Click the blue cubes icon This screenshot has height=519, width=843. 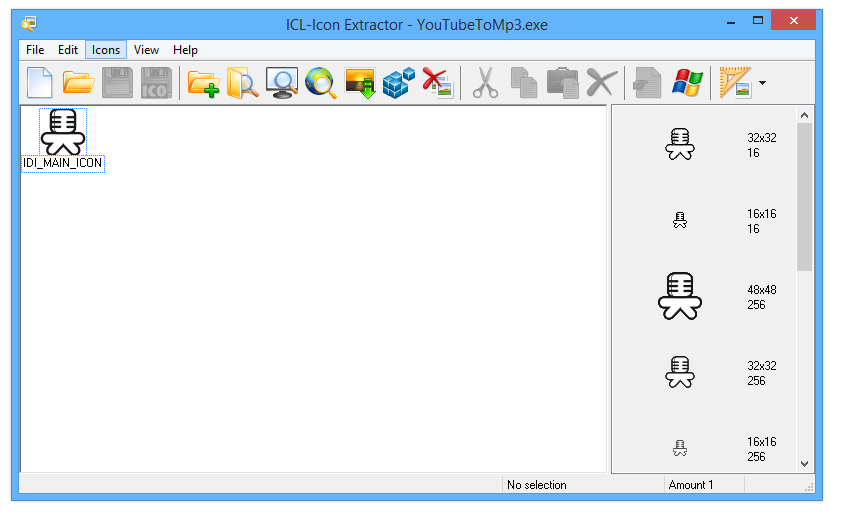pos(398,83)
